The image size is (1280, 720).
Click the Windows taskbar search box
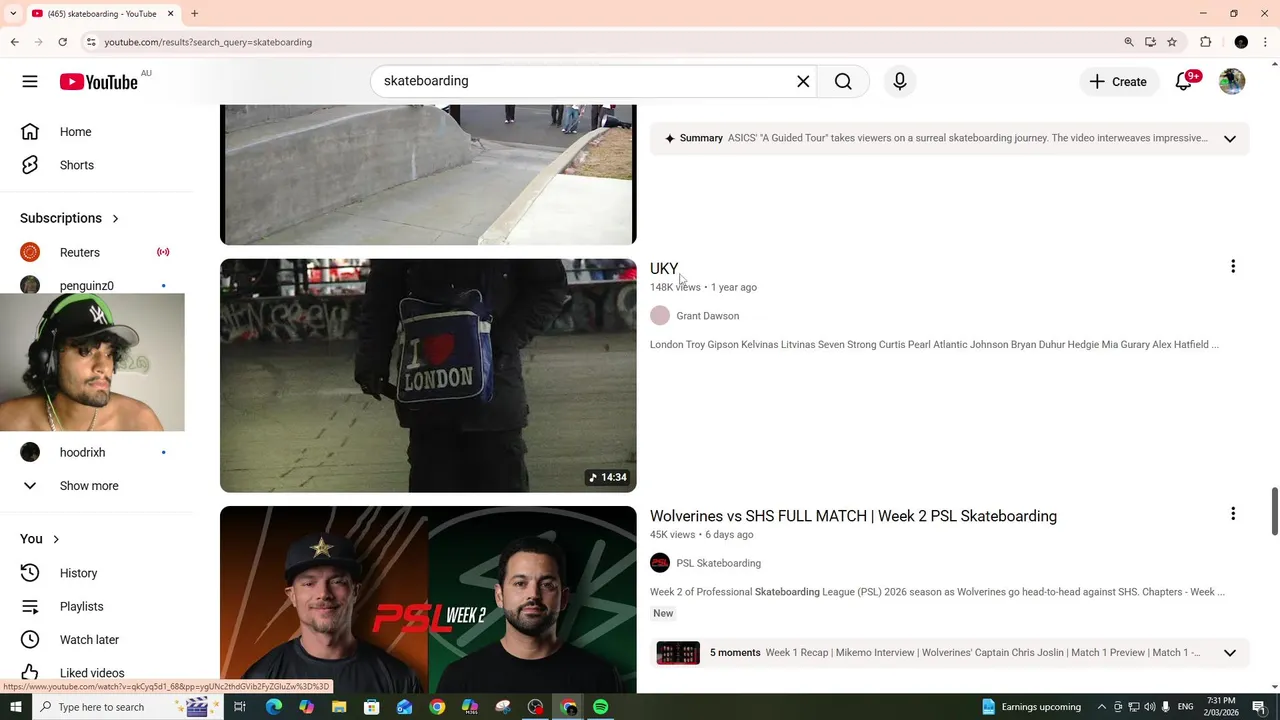tap(125, 707)
